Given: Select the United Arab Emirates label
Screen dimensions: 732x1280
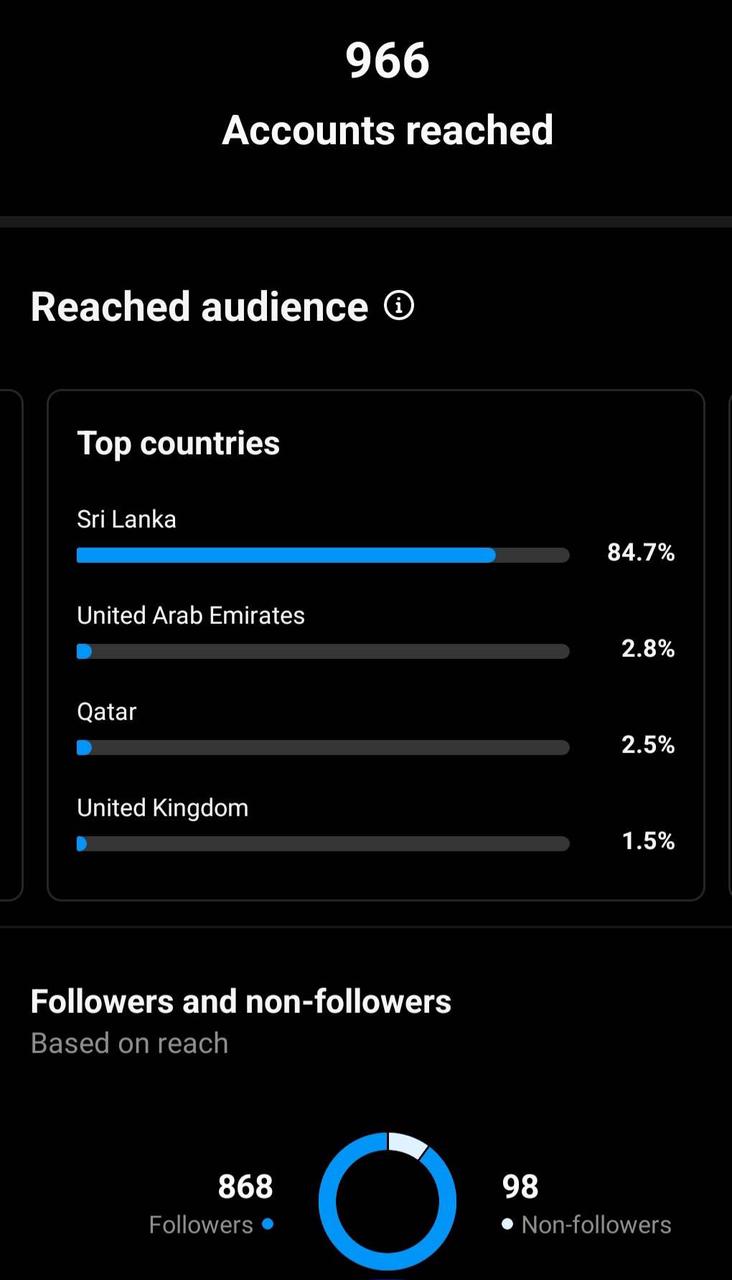Looking at the screenshot, I should [x=190, y=615].
